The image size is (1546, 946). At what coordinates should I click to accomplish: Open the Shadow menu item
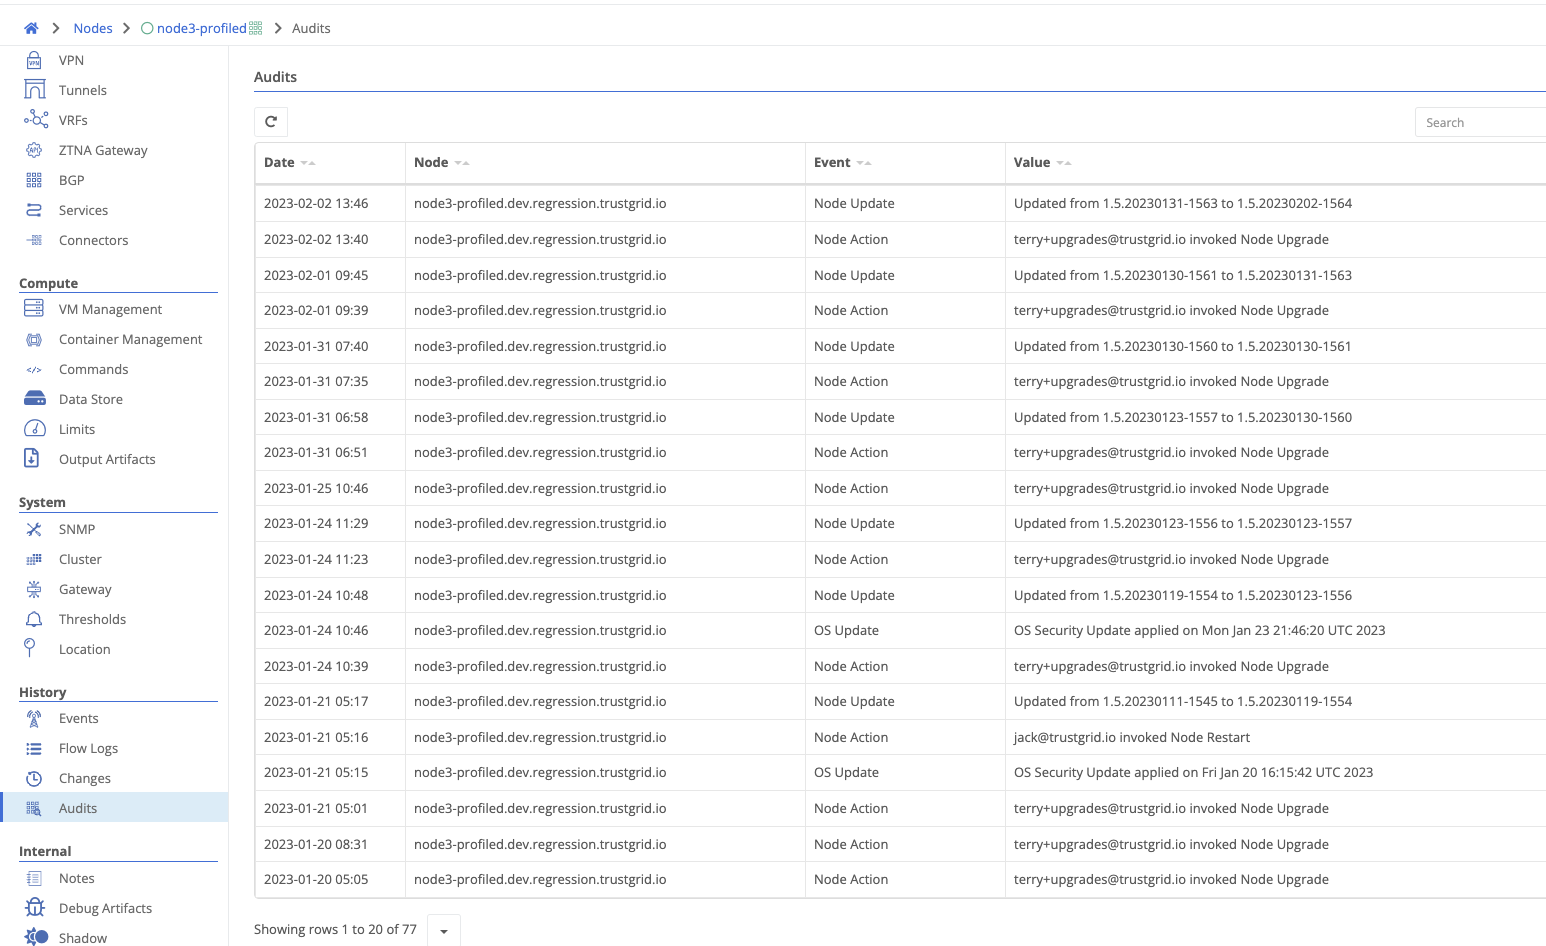82,938
